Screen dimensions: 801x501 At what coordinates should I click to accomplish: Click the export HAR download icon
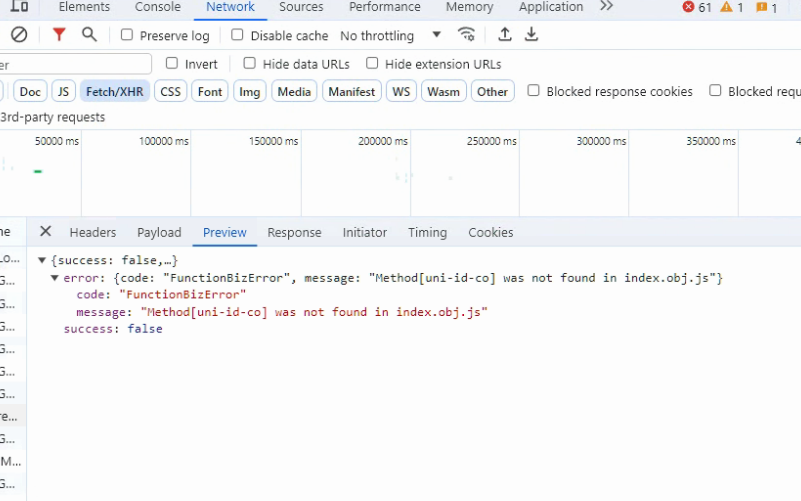tap(532, 35)
